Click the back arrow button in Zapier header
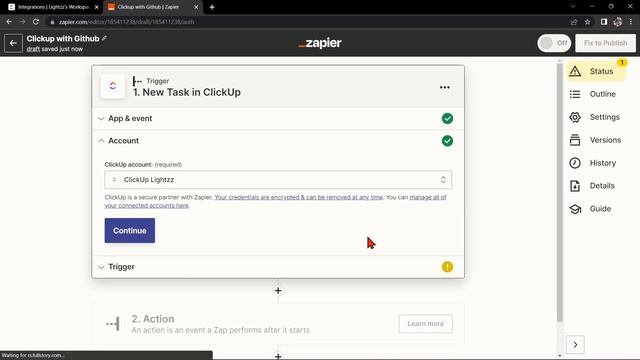 [x=13, y=43]
